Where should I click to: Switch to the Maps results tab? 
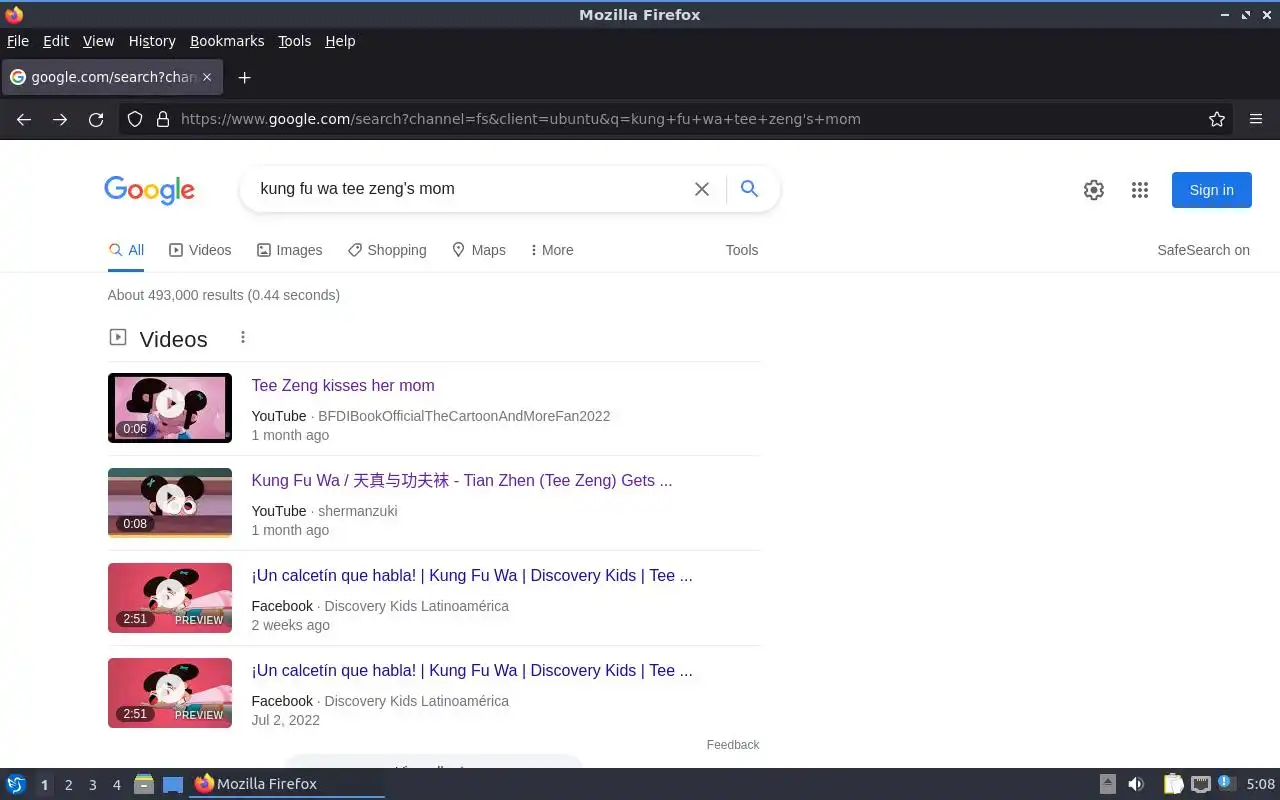click(478, 250)
